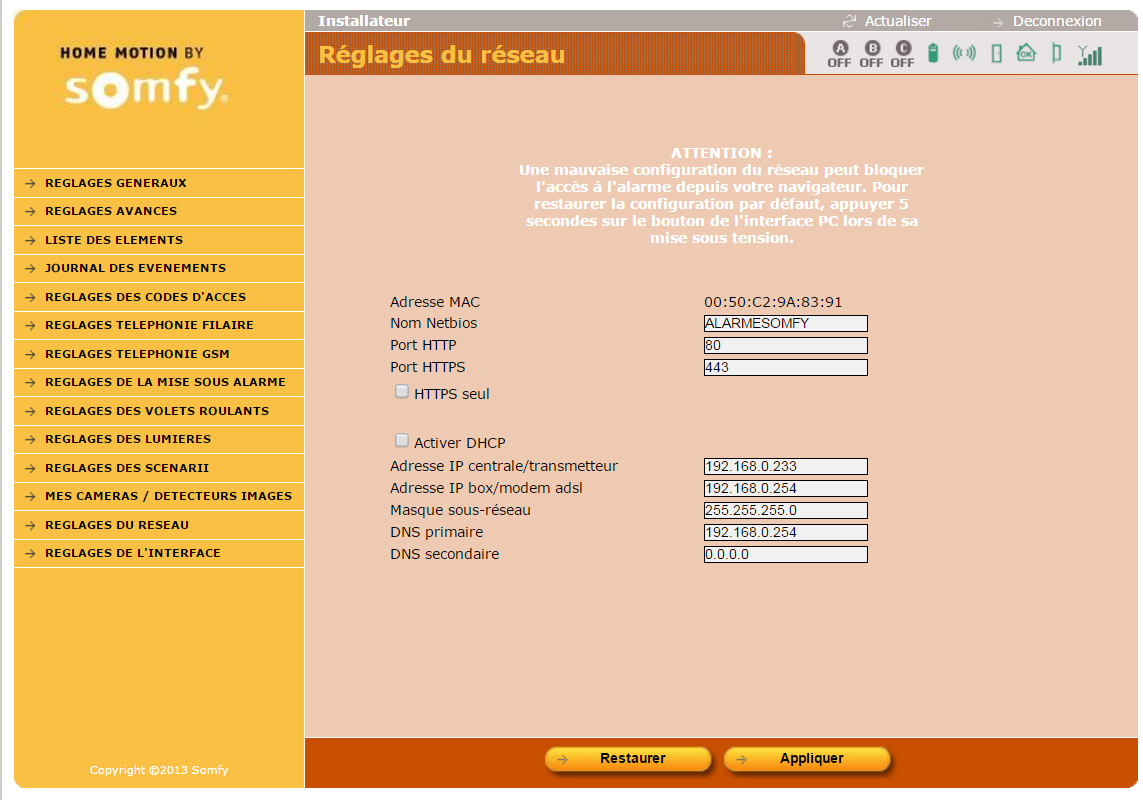Click the green battery status icon
The width and height of the screenshot is (1143, 800).
[x=933, y=54]
